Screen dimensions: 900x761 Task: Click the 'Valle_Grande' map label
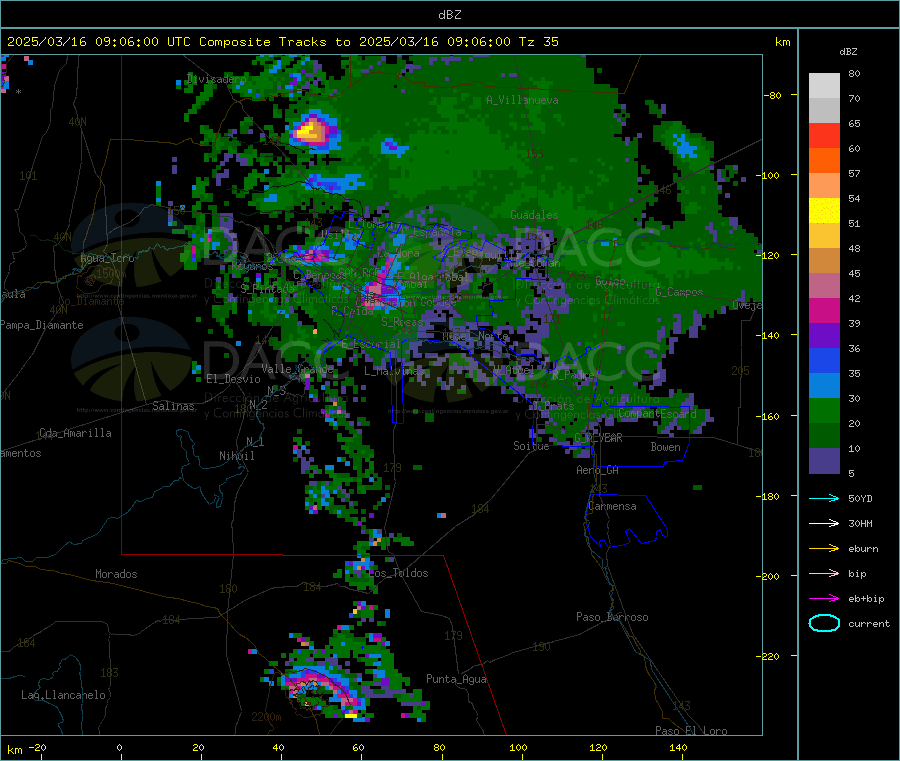pos(297,369)
